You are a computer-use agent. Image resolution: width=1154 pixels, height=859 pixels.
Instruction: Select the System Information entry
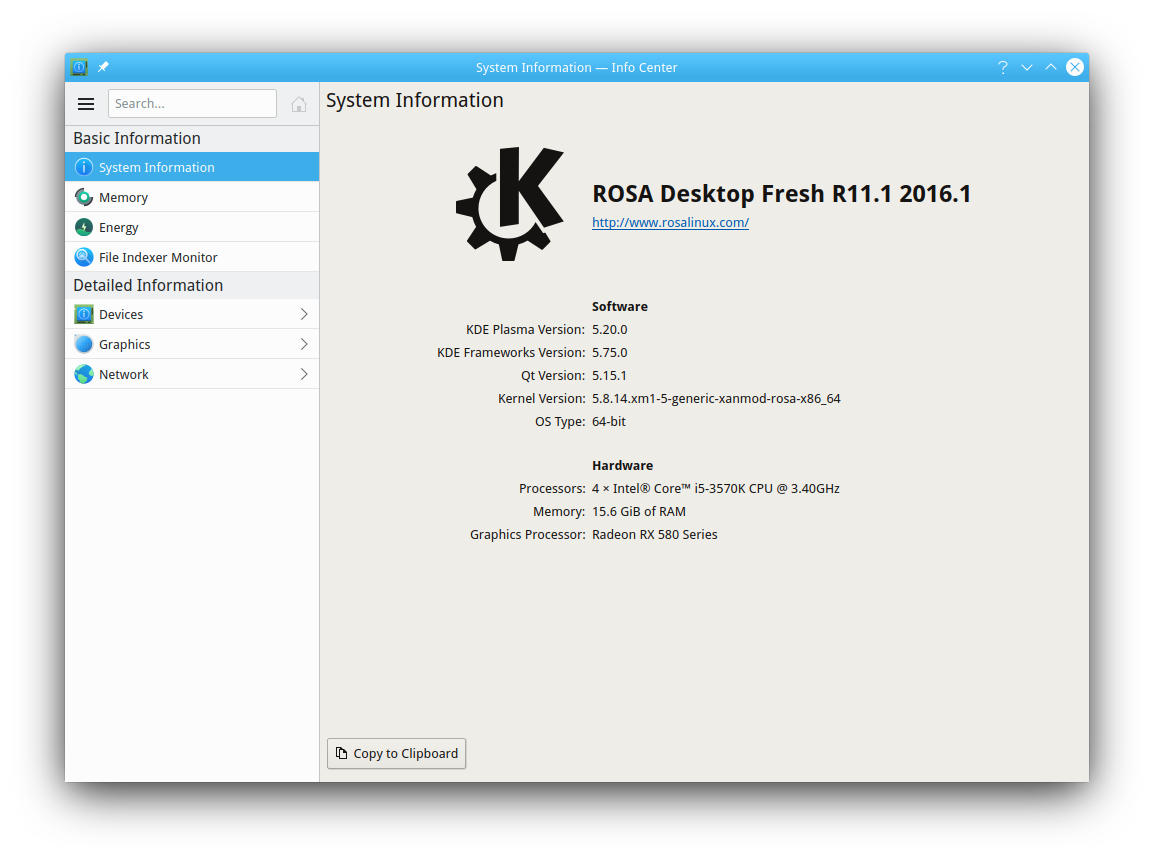coord(192,167)
